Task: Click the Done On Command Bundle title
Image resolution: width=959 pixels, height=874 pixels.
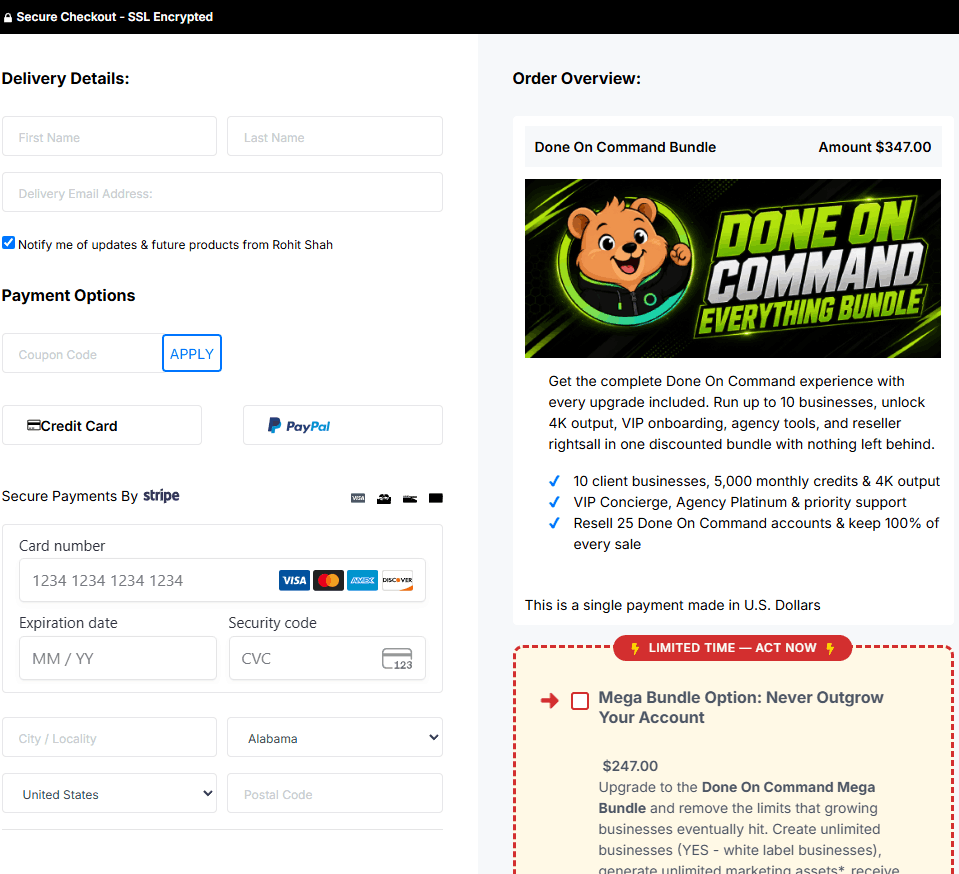Action: pos(625,147)
